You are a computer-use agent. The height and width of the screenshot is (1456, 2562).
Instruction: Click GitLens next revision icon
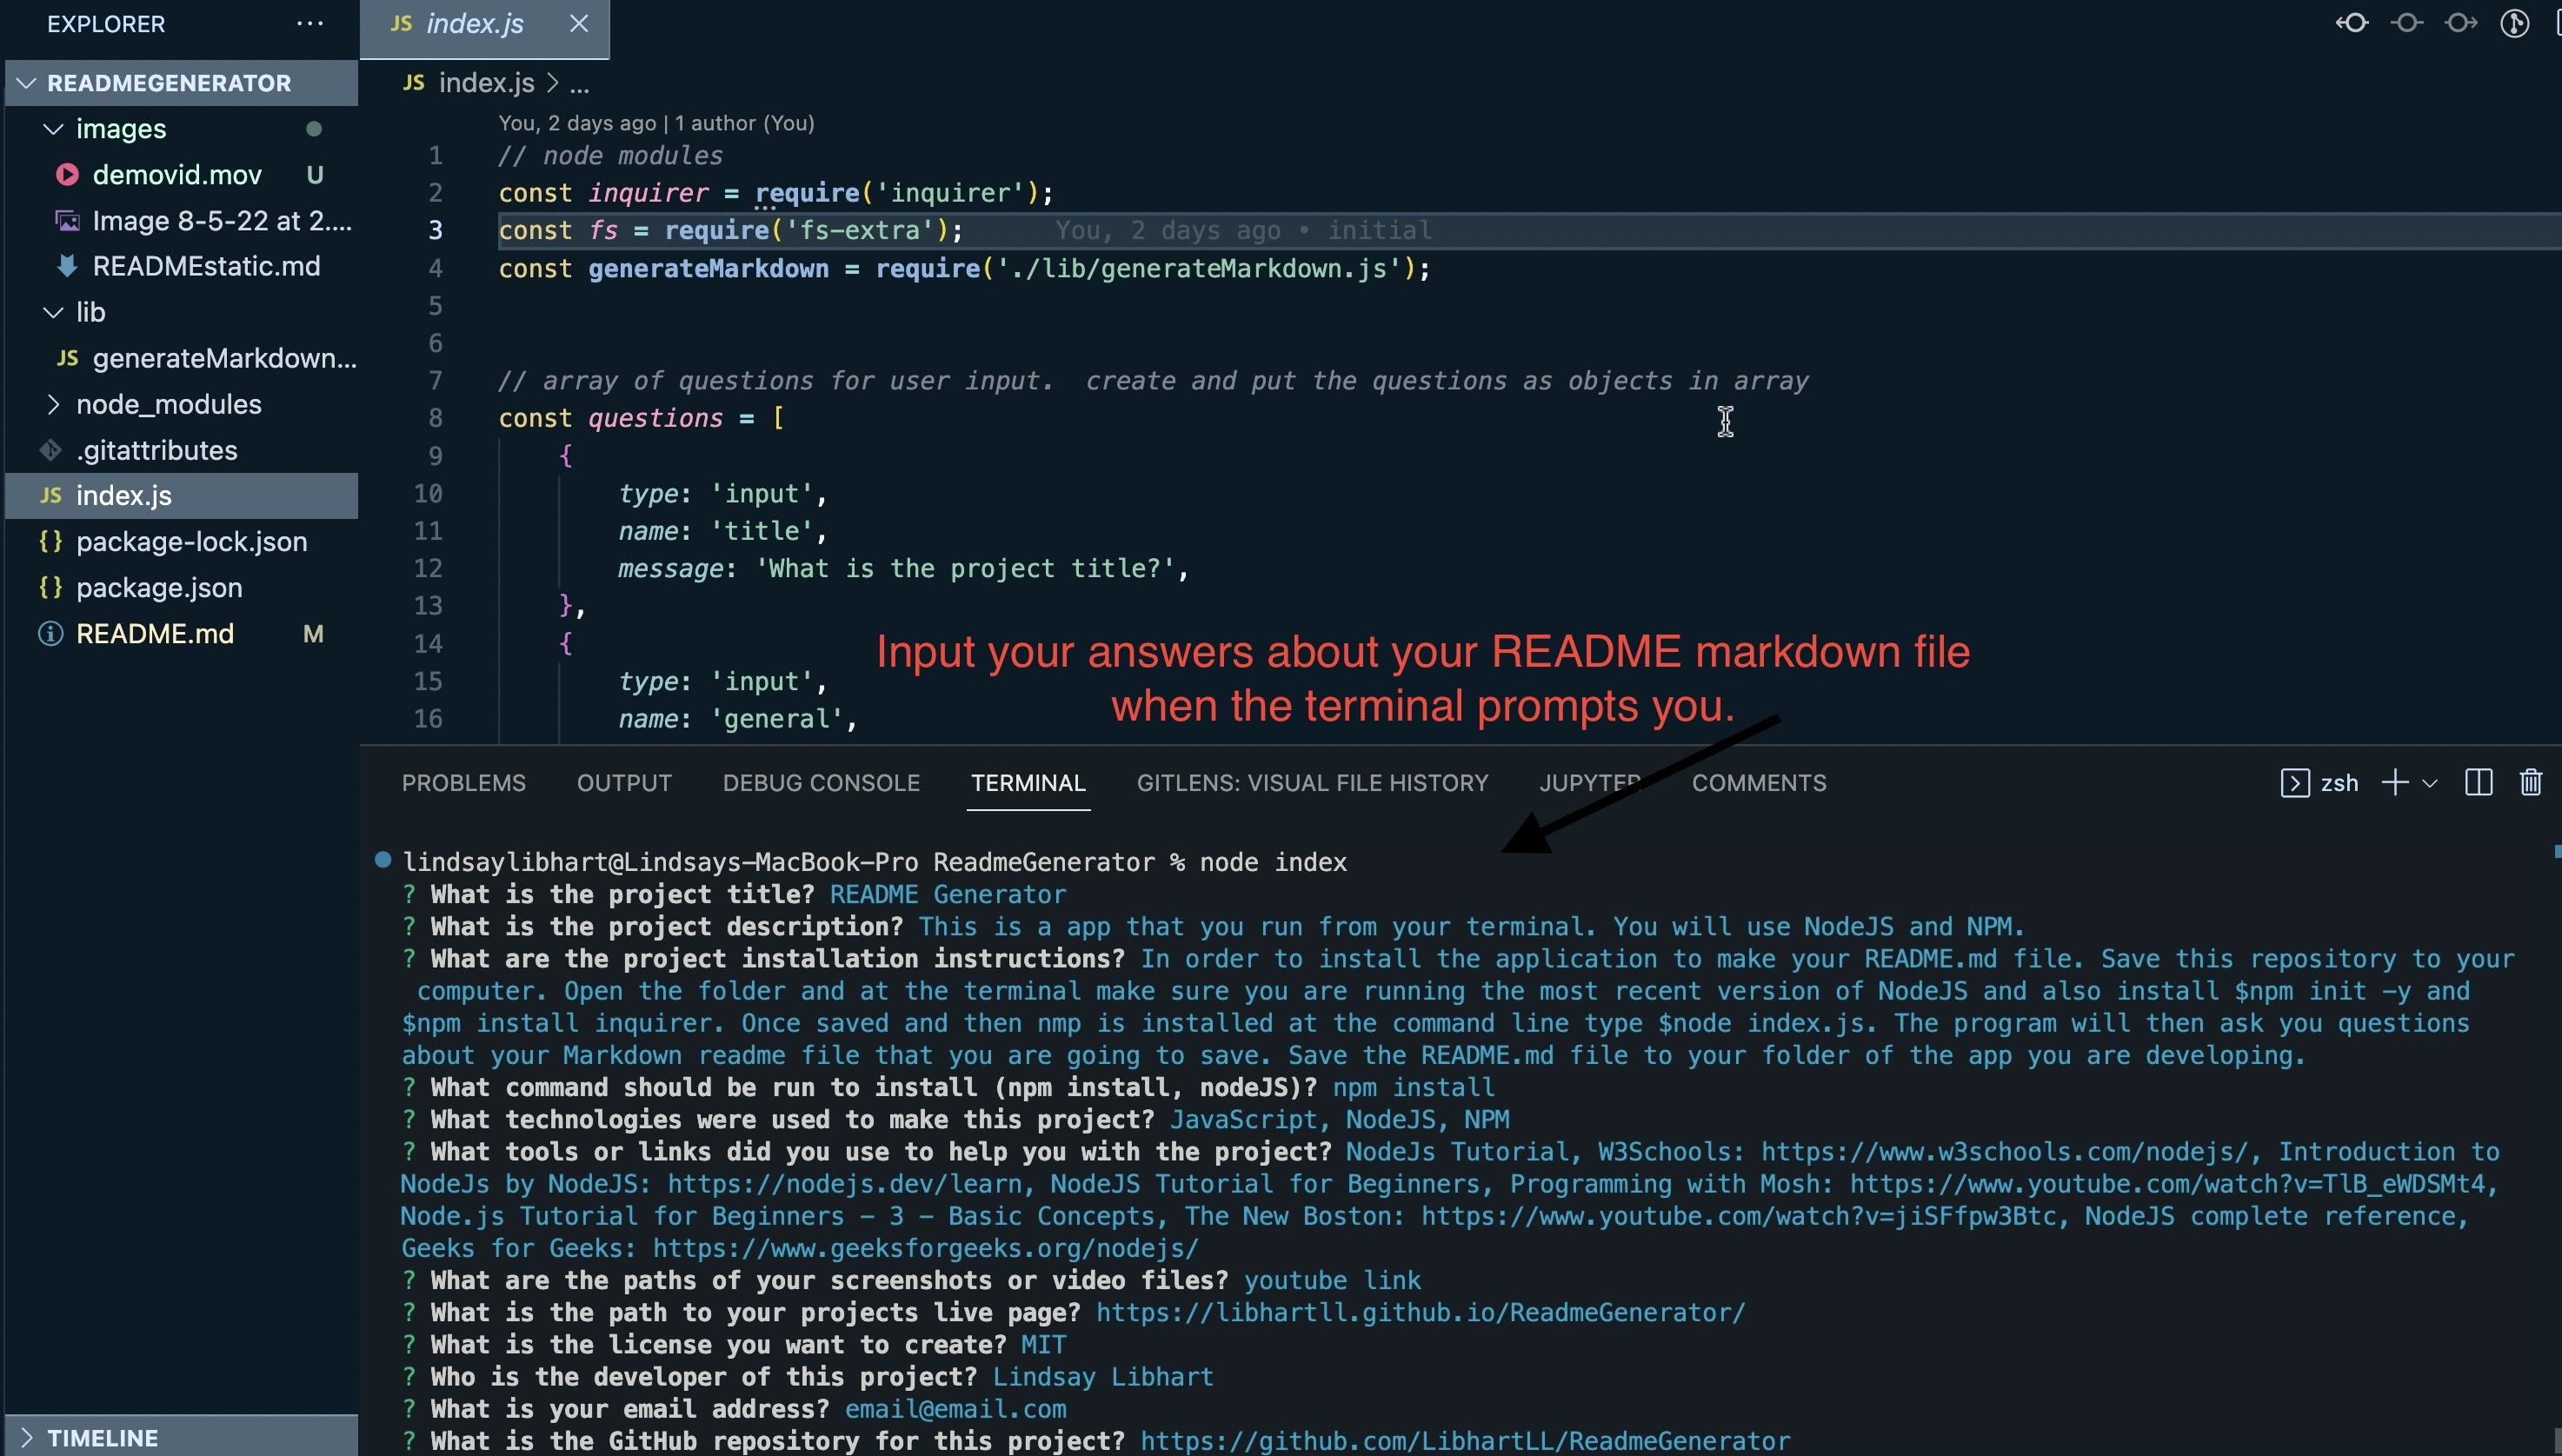(2460, 23)
